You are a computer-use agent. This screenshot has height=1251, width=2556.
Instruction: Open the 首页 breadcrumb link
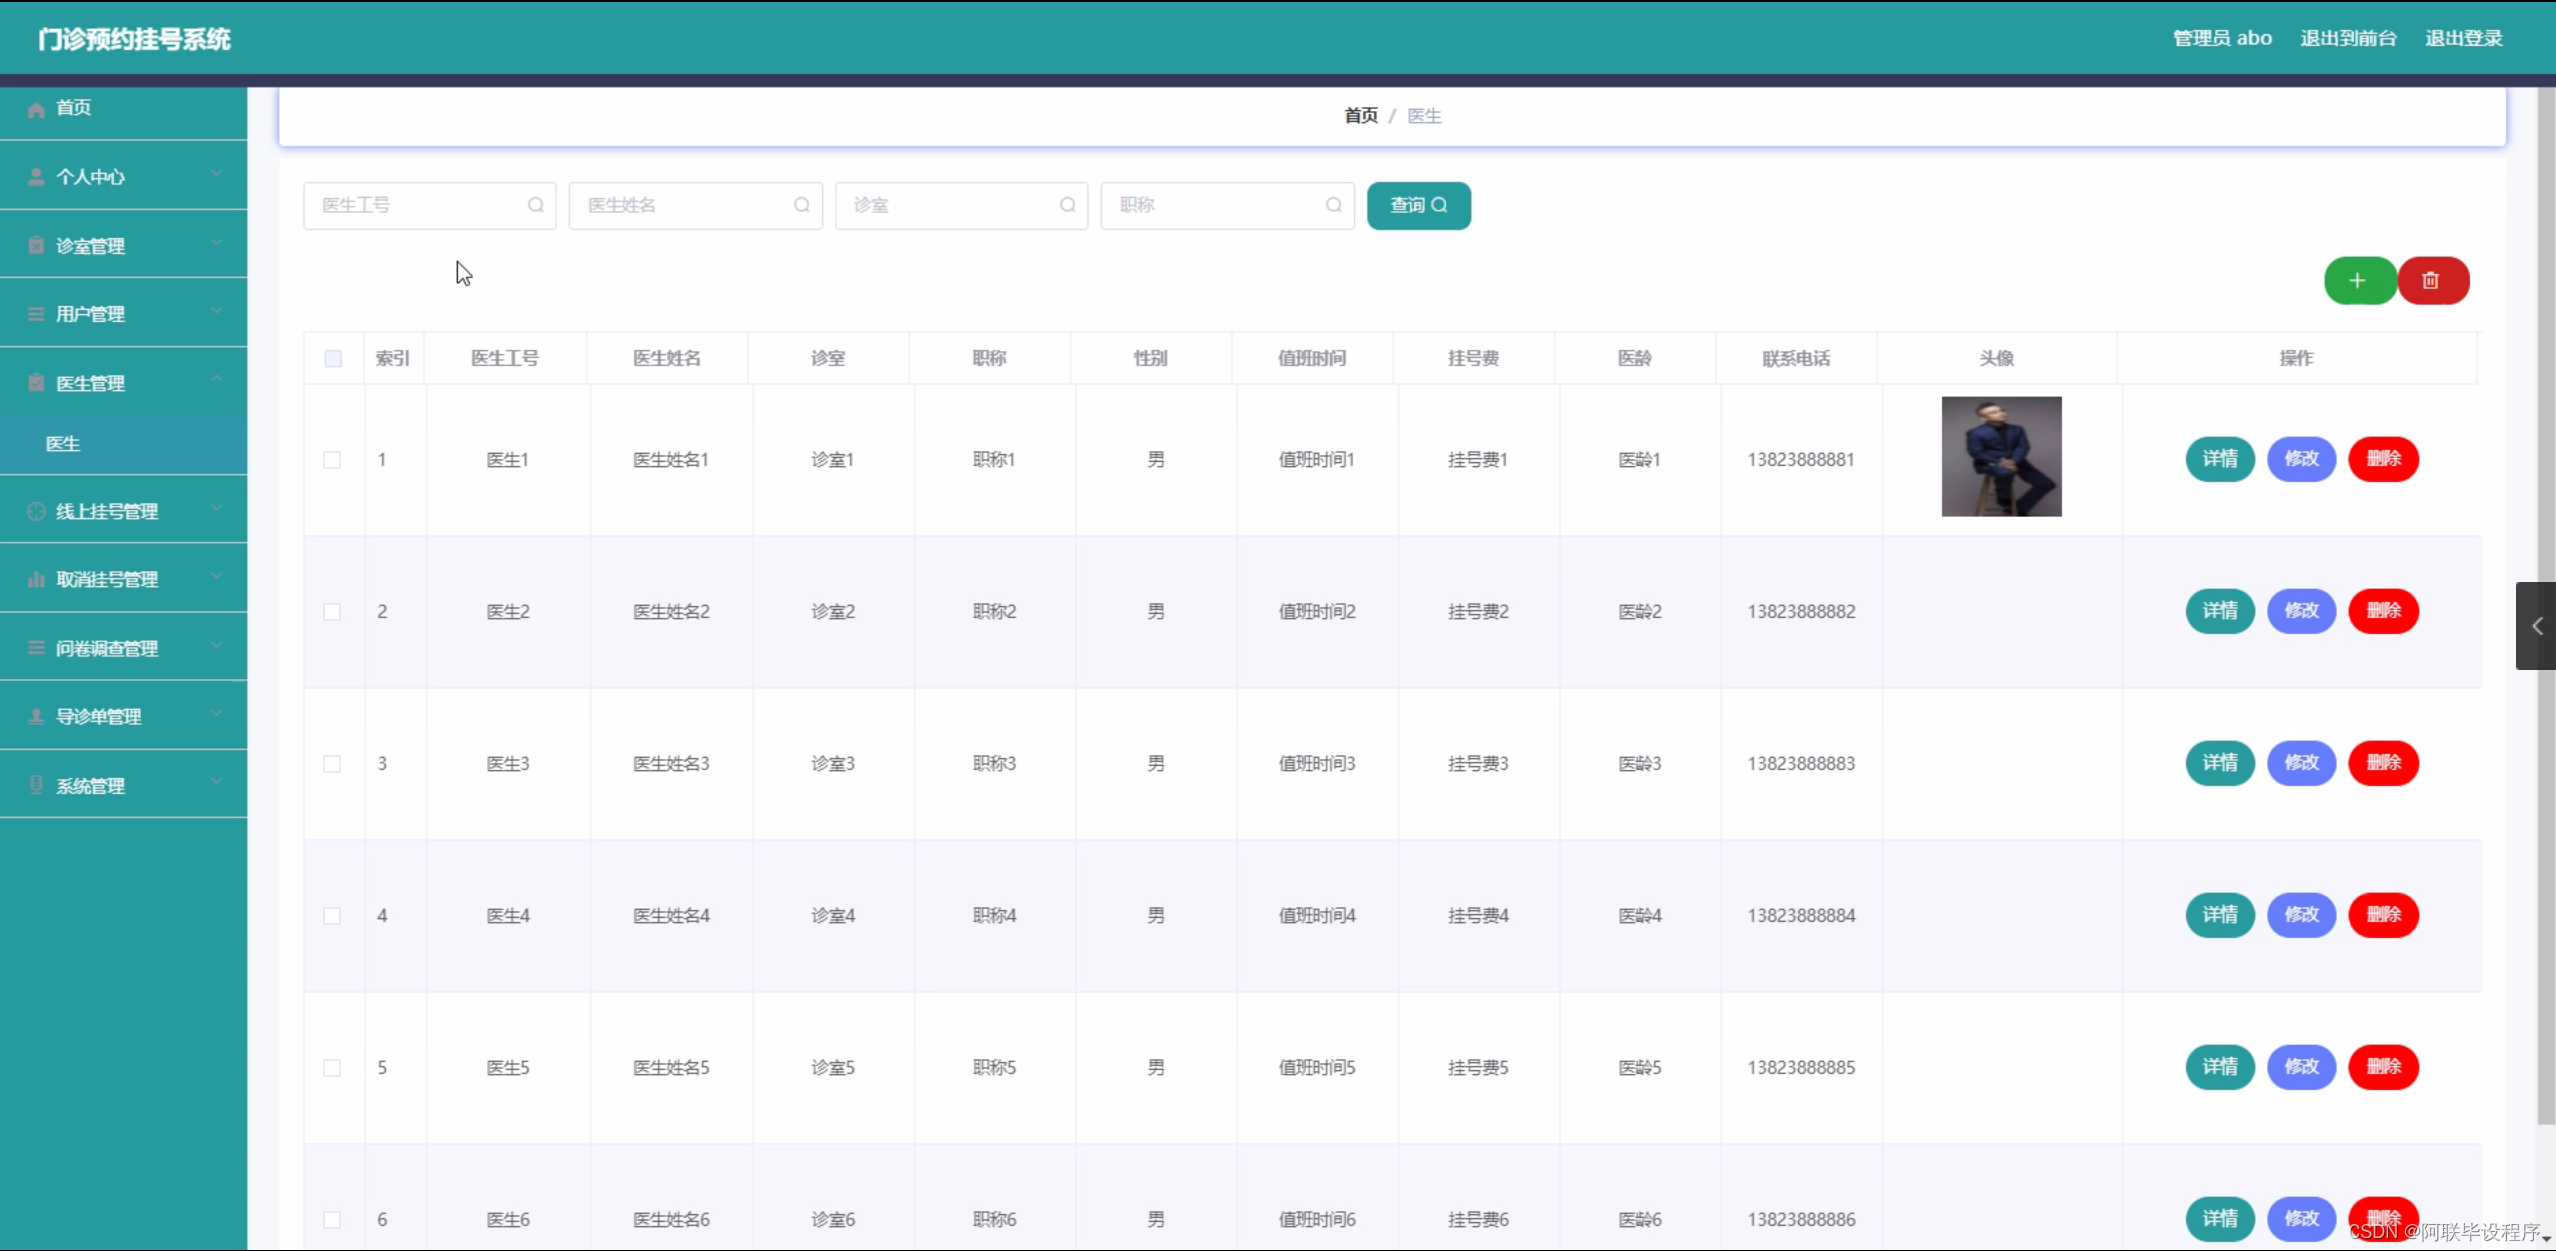[1360, 114]
